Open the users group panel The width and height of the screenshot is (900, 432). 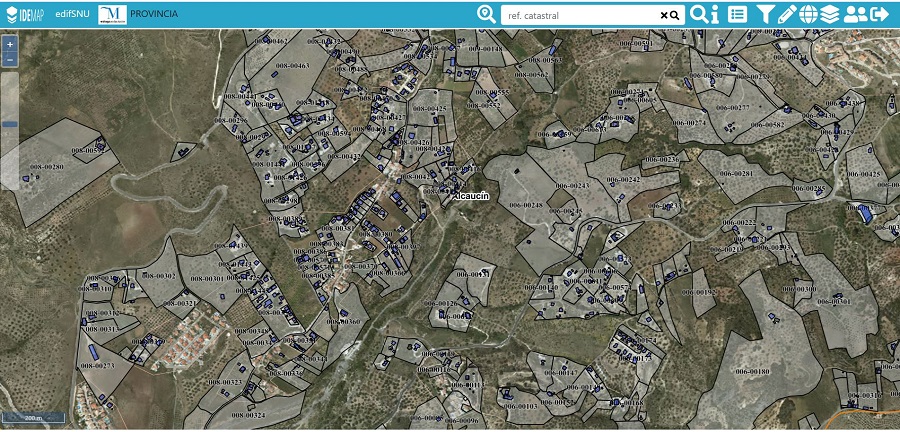(855, 14)
